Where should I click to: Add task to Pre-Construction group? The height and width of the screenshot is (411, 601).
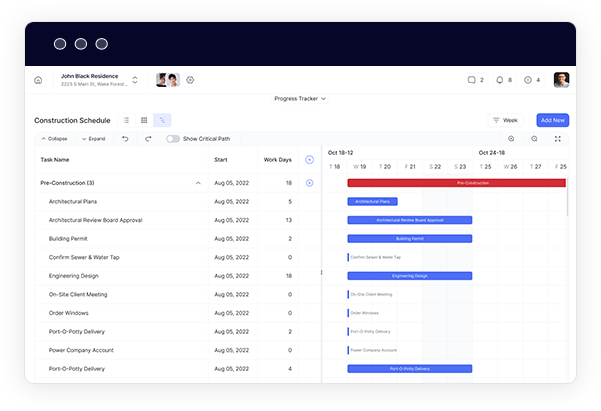(x=309, y=183)
